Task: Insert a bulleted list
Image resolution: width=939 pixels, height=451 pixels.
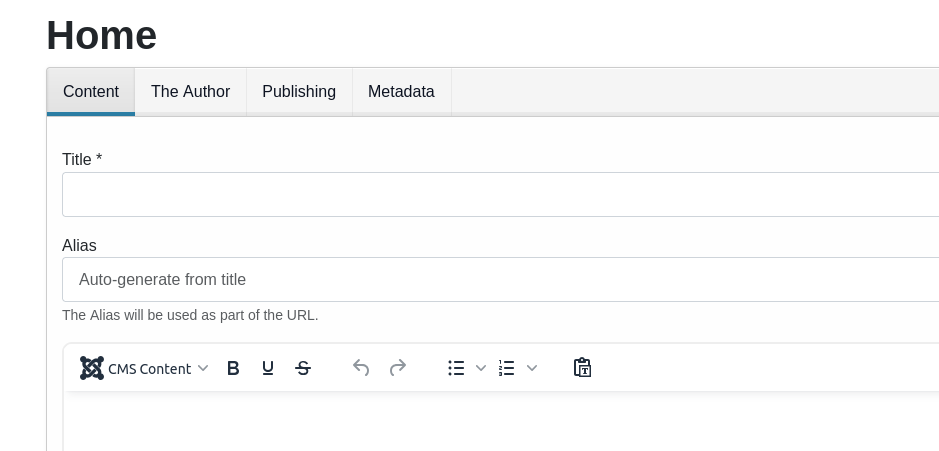Action: [456, 368]
